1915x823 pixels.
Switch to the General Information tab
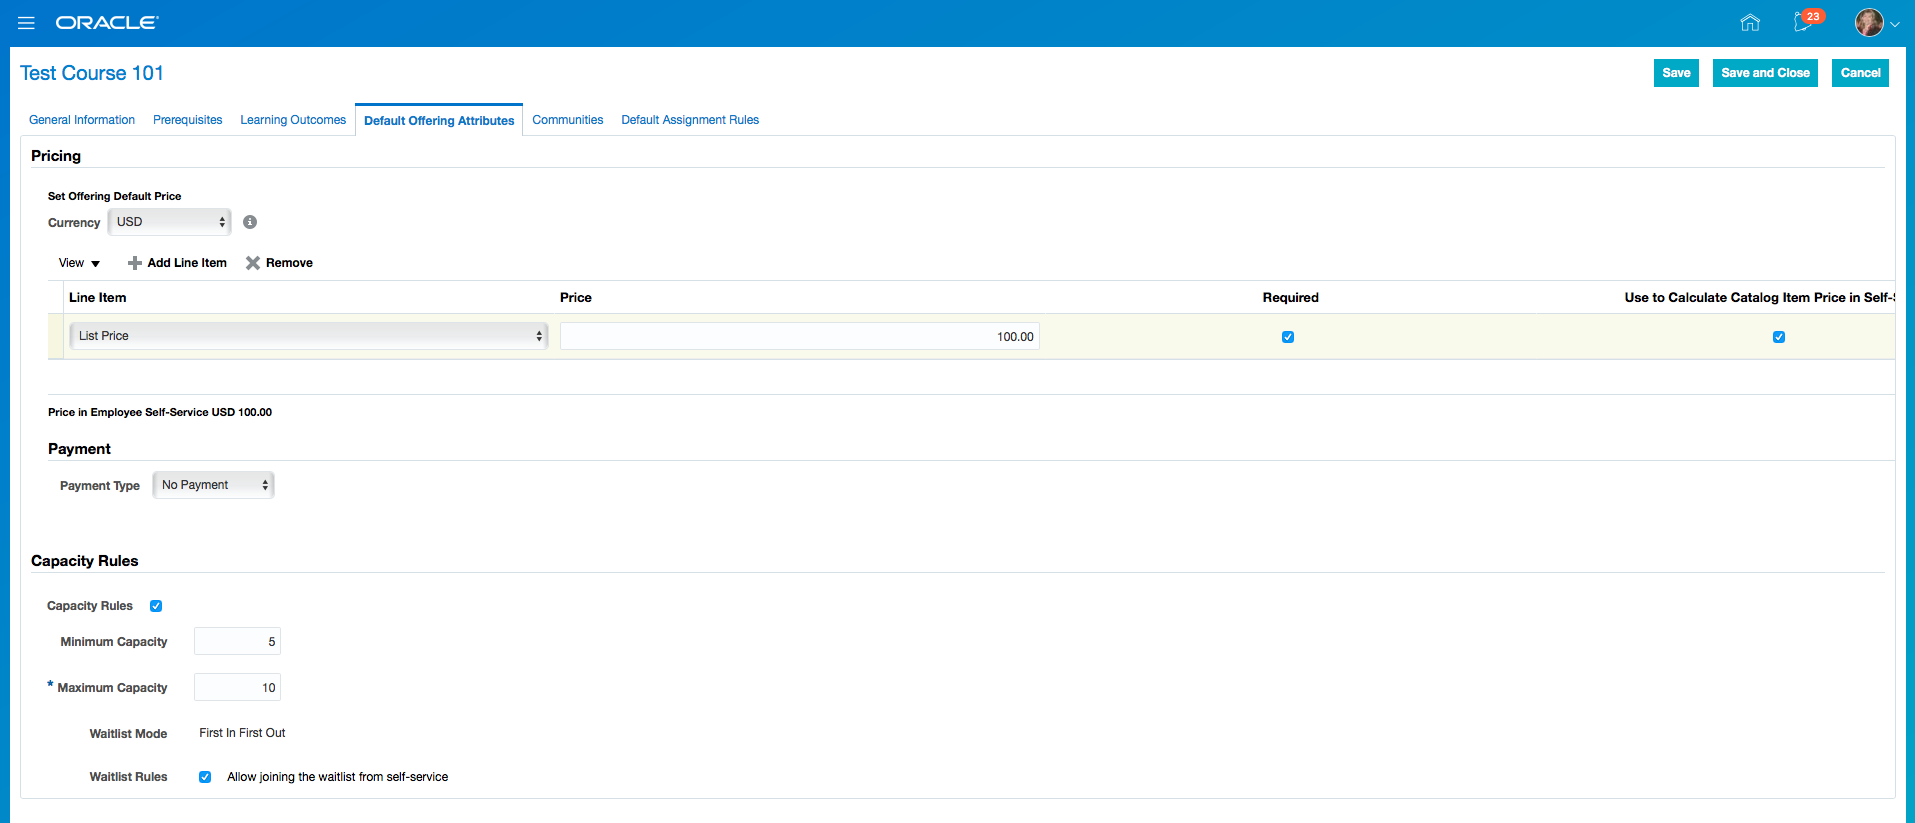pyautogui.click(x=82, y=120)
